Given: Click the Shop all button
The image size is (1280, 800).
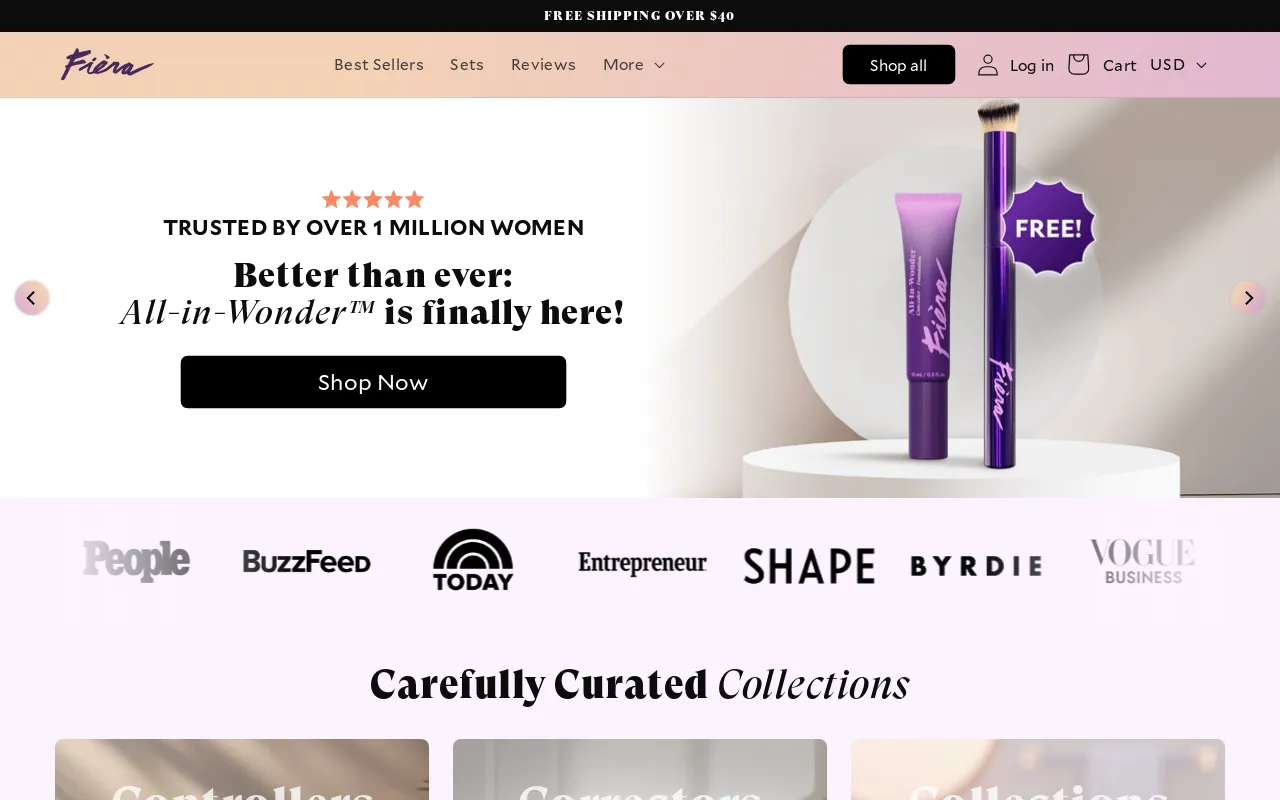Looking at the screenshot, I should pos(899,65).
